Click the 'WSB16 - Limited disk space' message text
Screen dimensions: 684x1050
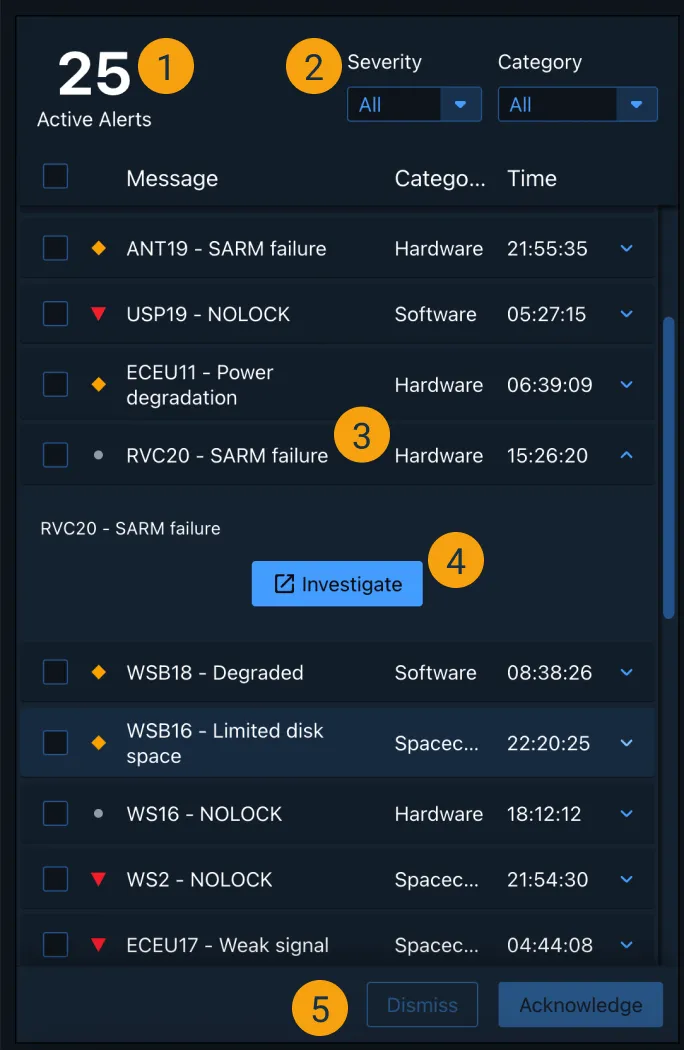coord(225,743)
